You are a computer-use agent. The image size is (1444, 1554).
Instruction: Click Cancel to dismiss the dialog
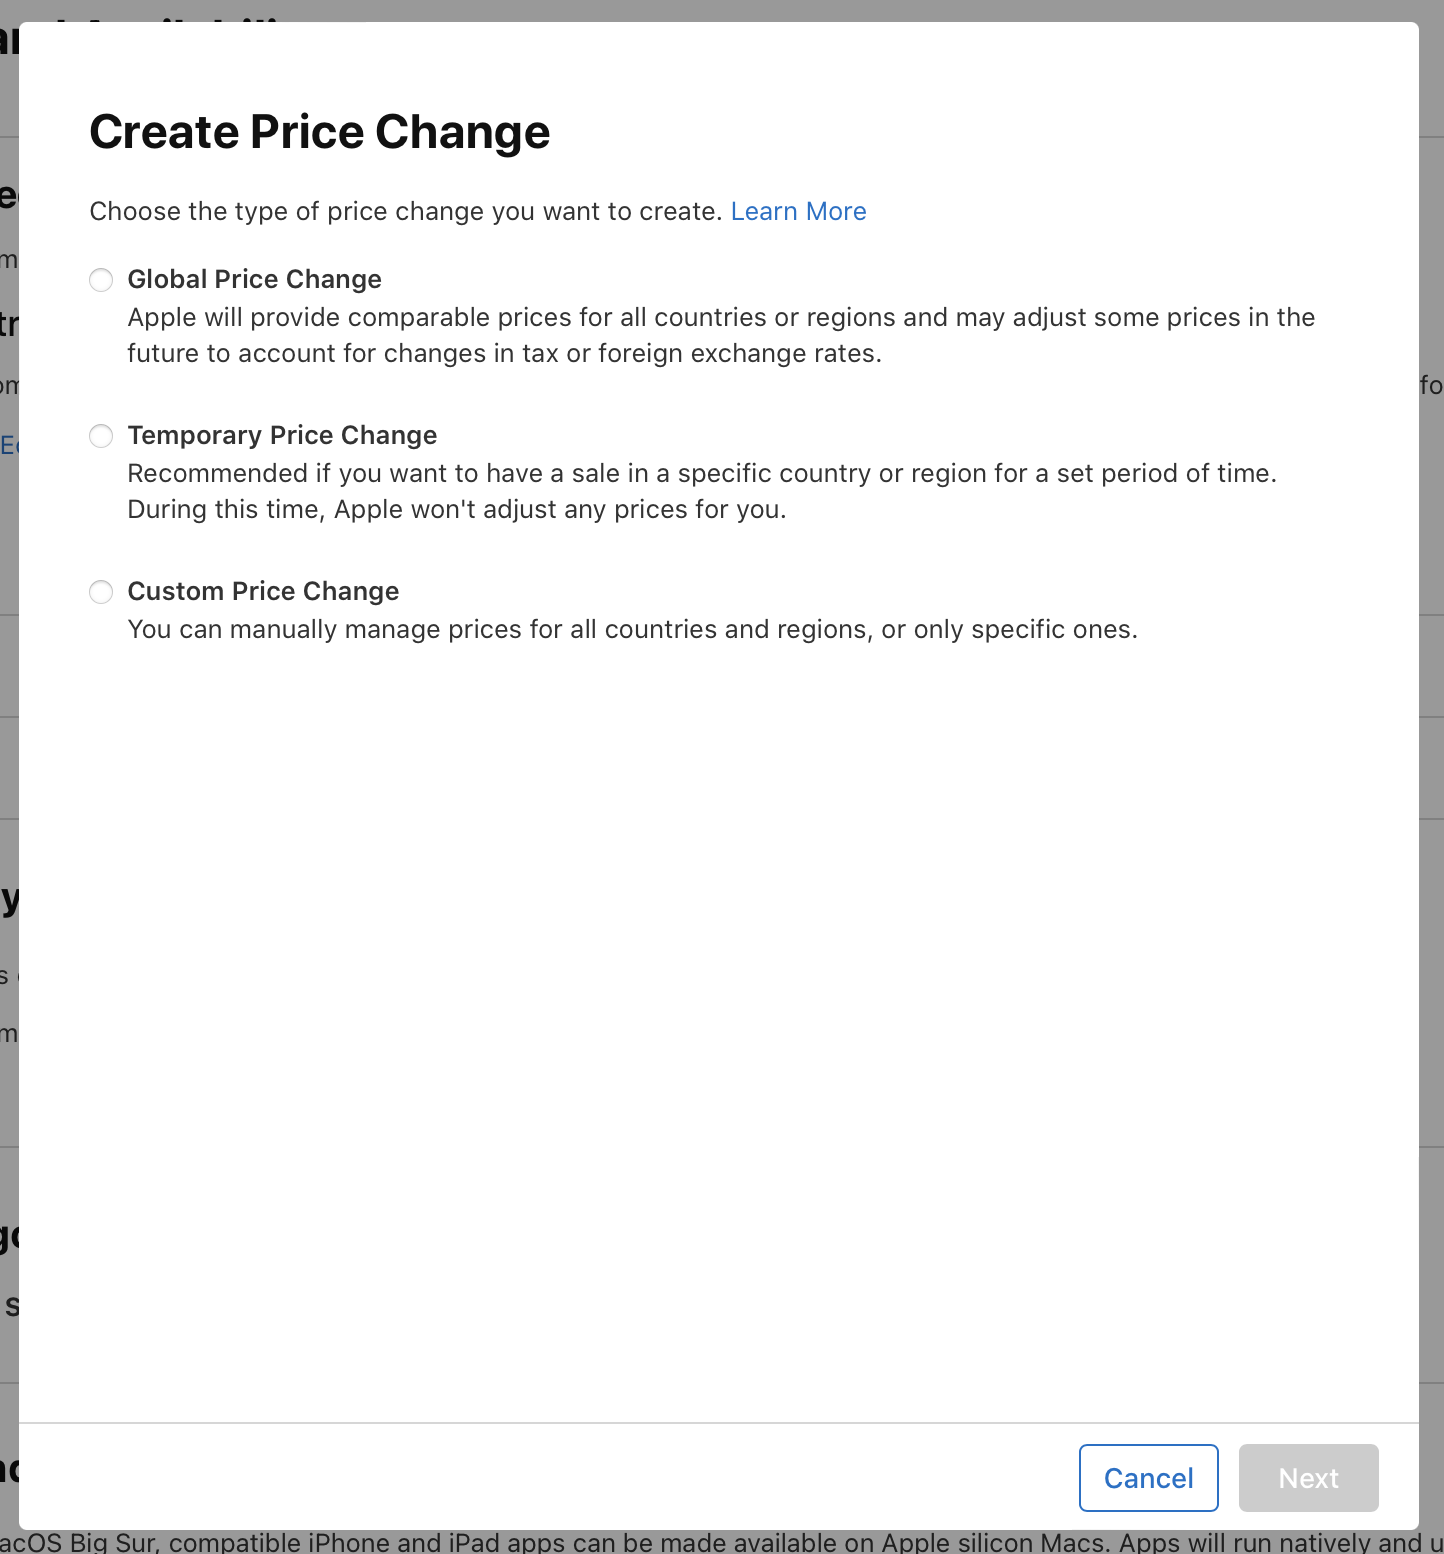(1148, 1477)
